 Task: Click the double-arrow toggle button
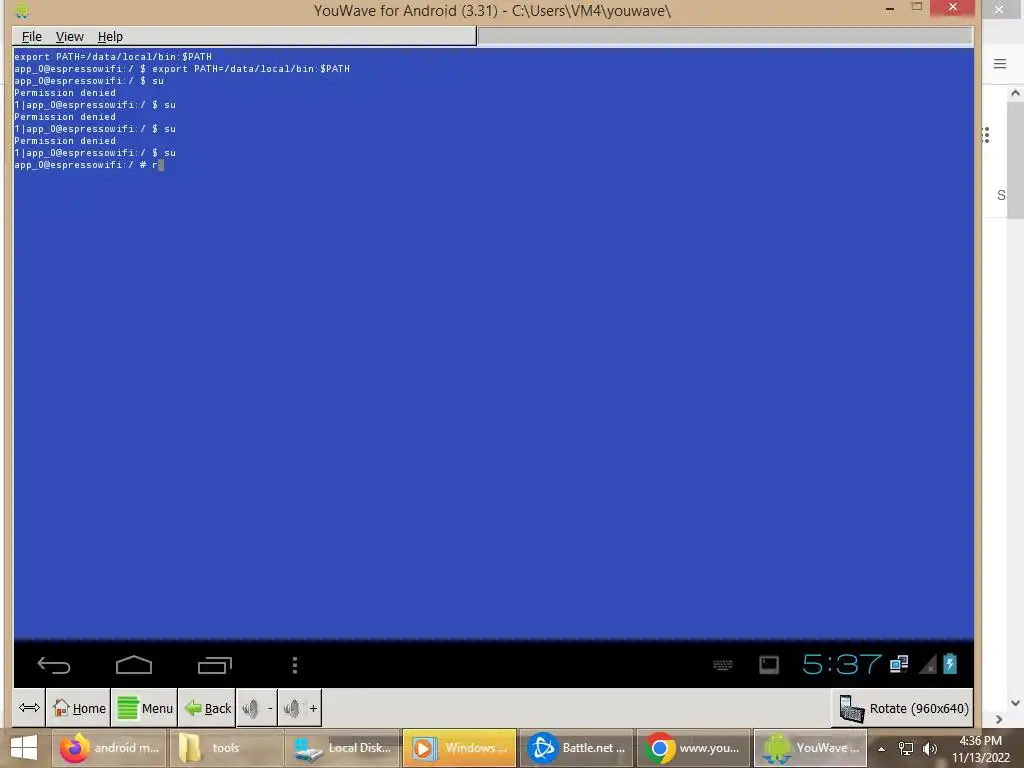click(29, 707)
